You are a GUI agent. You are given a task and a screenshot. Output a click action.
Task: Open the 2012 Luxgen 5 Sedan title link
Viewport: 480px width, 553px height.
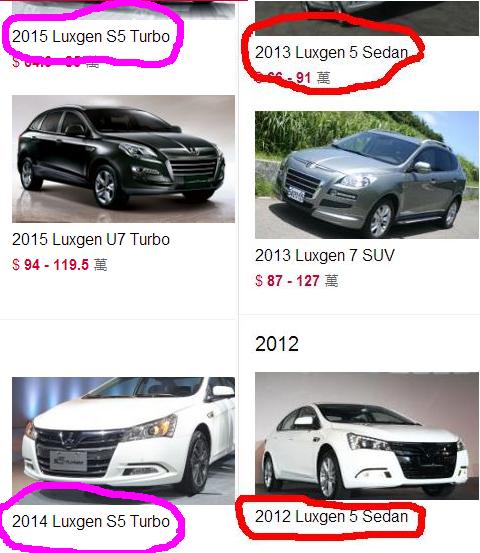331,516
